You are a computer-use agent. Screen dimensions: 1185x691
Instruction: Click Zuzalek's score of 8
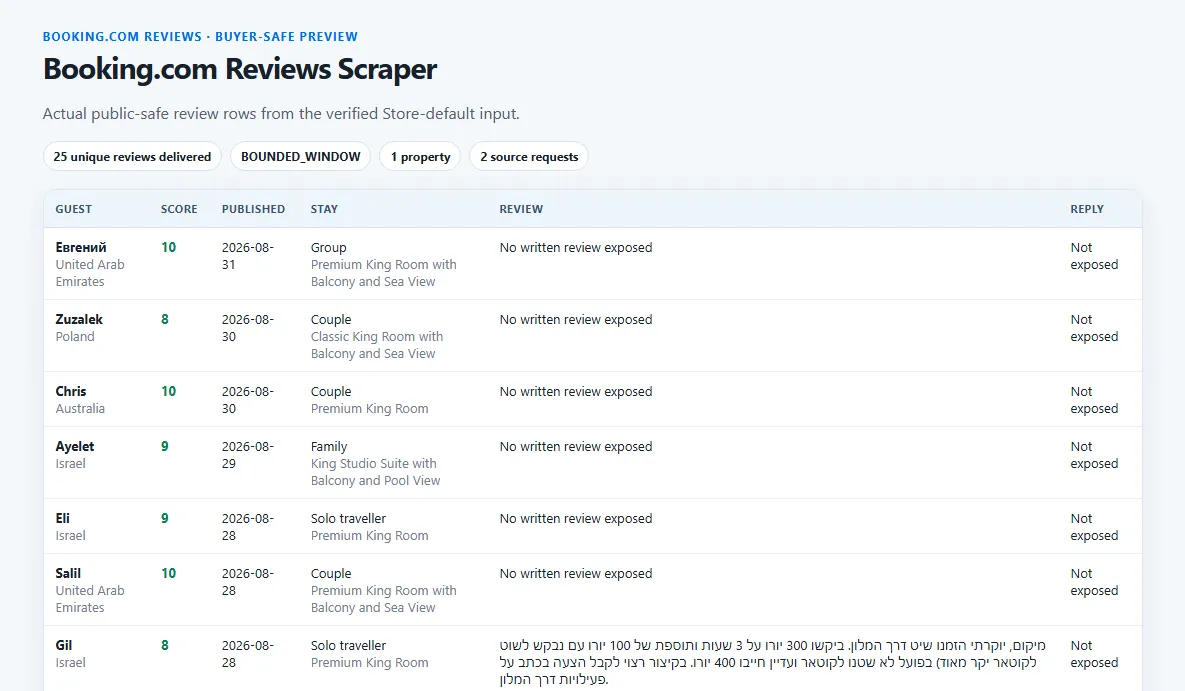(x=165, y=319)
